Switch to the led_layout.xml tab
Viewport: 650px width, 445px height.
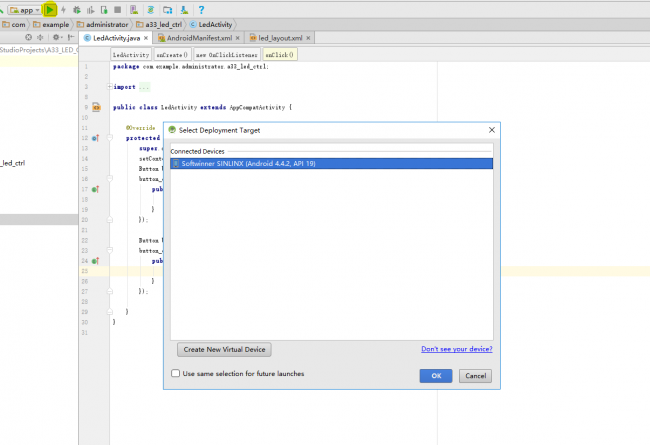(x=280, y=38)
